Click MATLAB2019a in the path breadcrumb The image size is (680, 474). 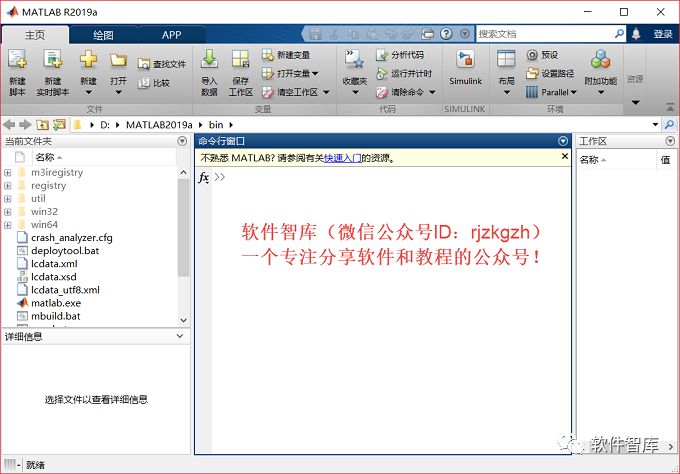click(x=159, y=125)
